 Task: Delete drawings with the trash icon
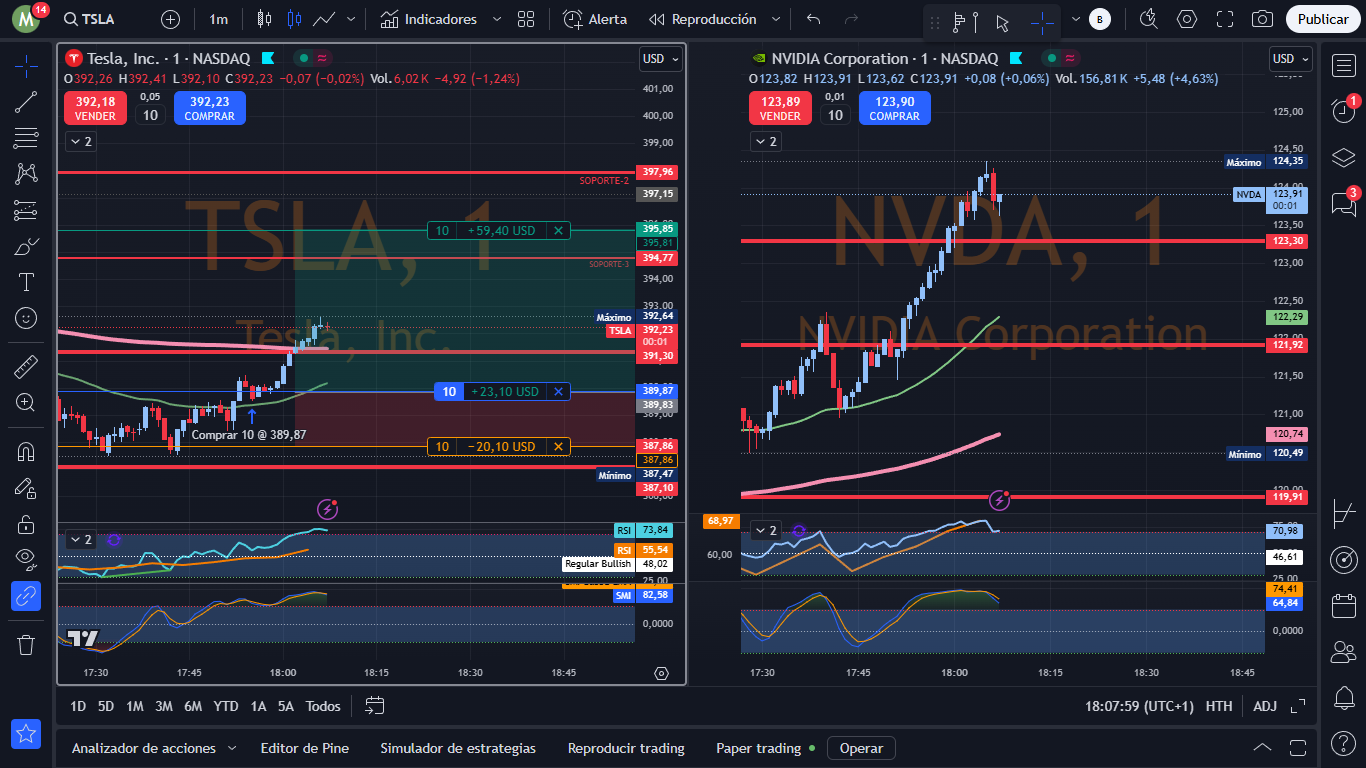[26, 644]
